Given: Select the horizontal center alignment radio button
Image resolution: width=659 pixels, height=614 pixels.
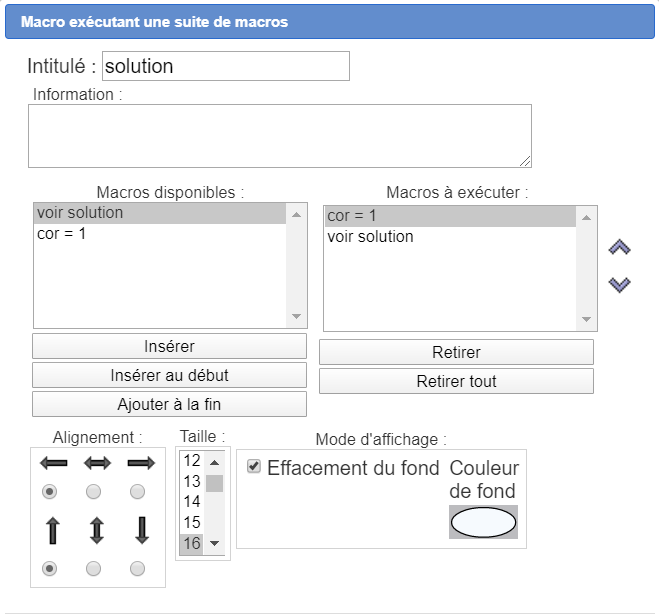Looking at the screenshot, I should (94, 492).
